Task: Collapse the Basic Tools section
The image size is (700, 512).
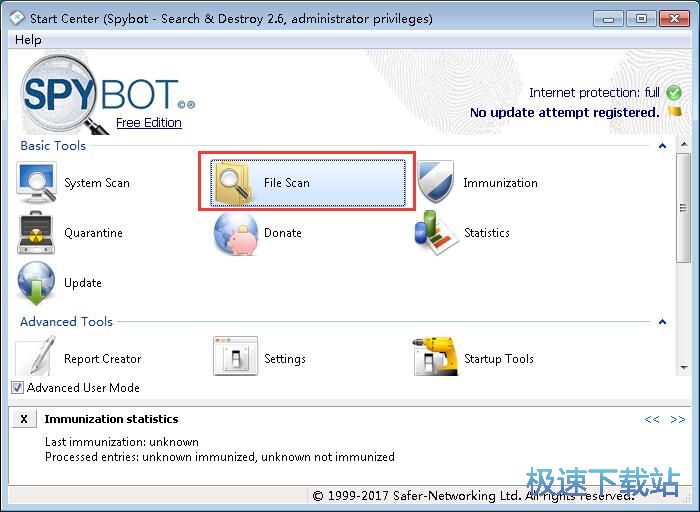Action: [x=662, y=146]
